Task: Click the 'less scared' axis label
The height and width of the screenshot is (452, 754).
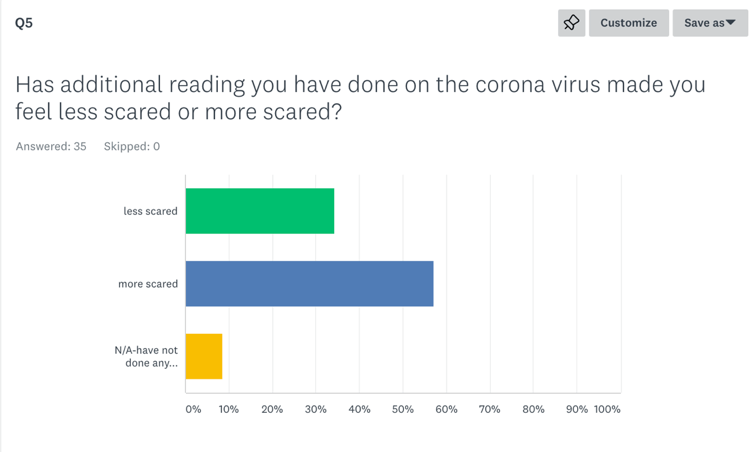Action: (150, 211)
